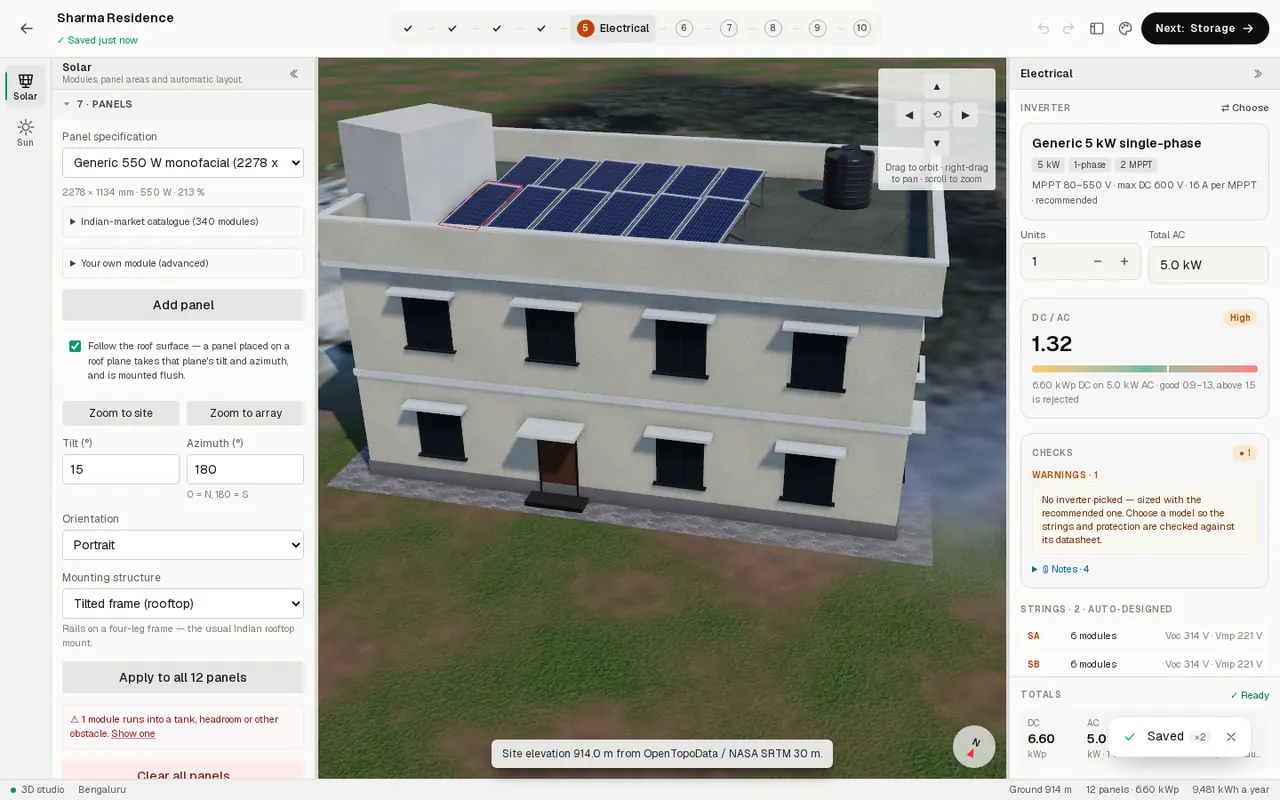
Task: Select string SB row
Action: point(1144,664)
